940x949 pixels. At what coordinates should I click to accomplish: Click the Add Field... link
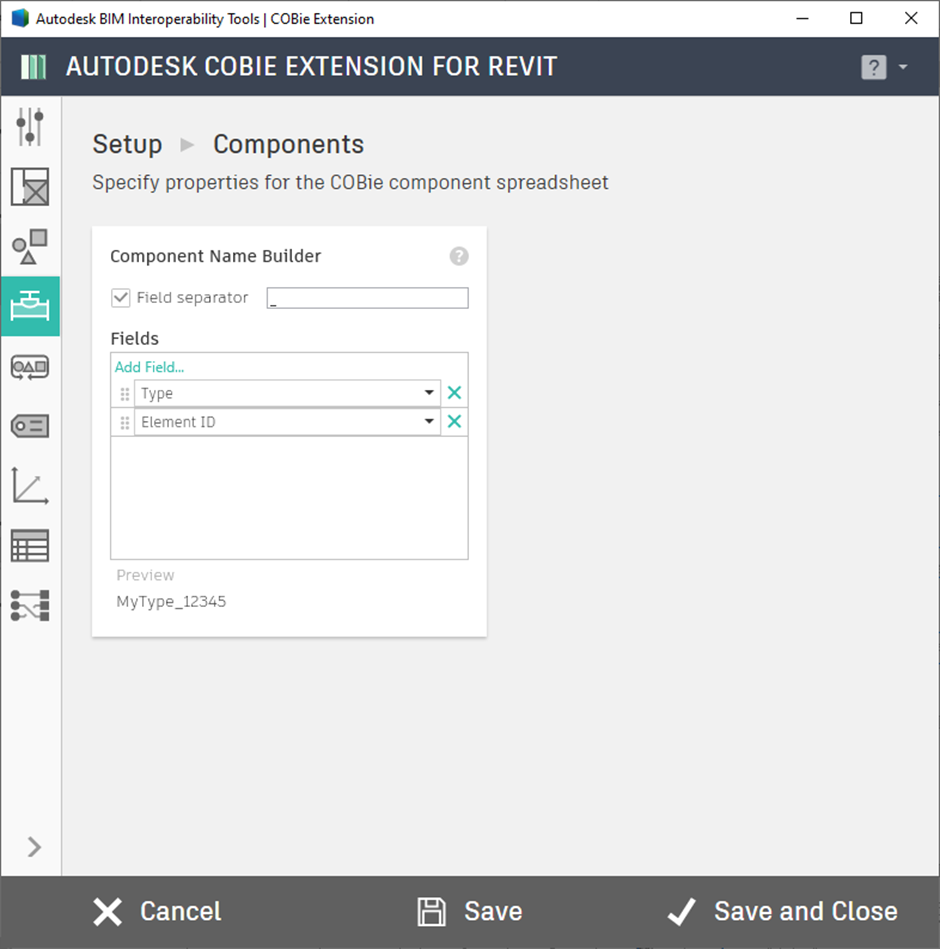pyautogui.click(x=150, y=367)
